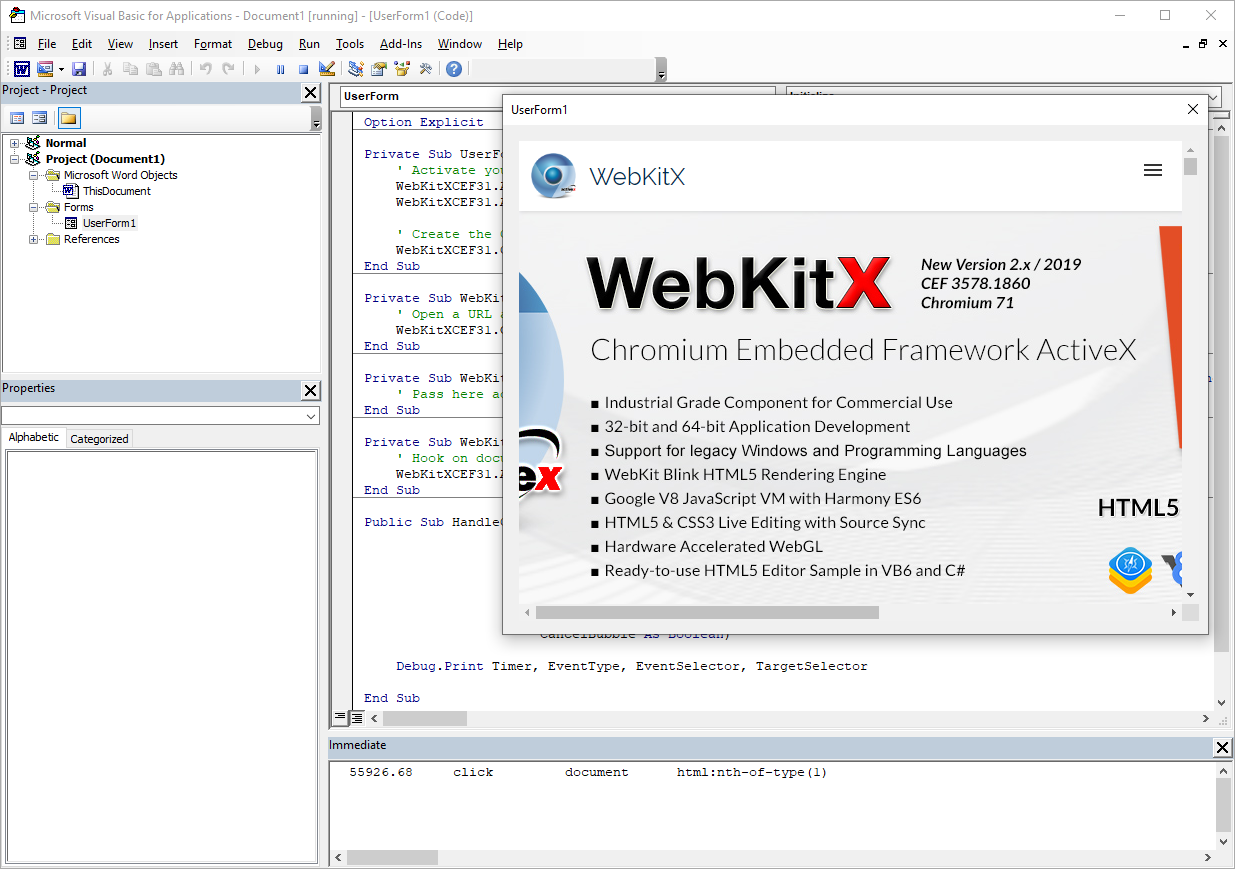Select ThisDocument in project tree

117,191
